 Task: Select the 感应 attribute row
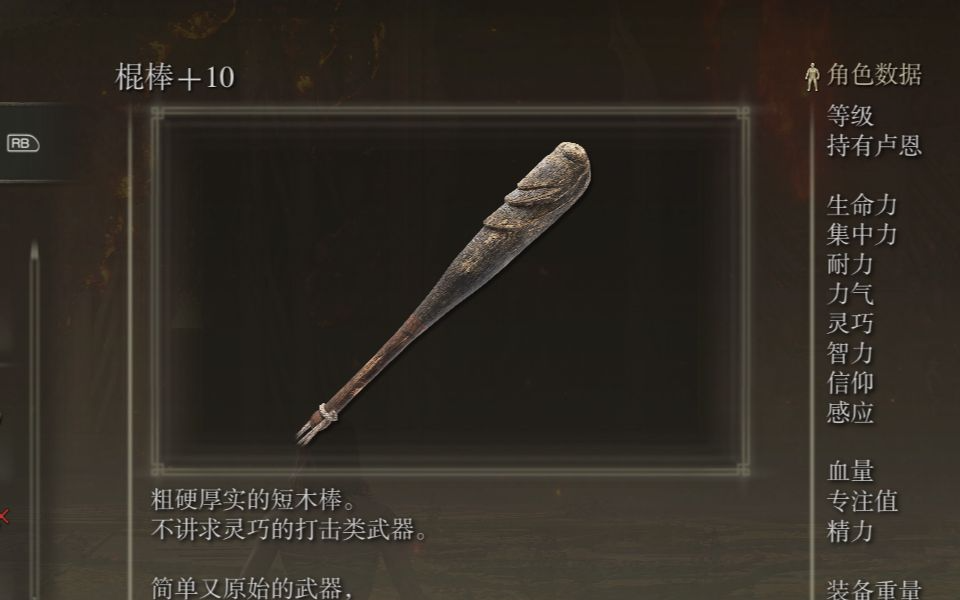point(850,413)
